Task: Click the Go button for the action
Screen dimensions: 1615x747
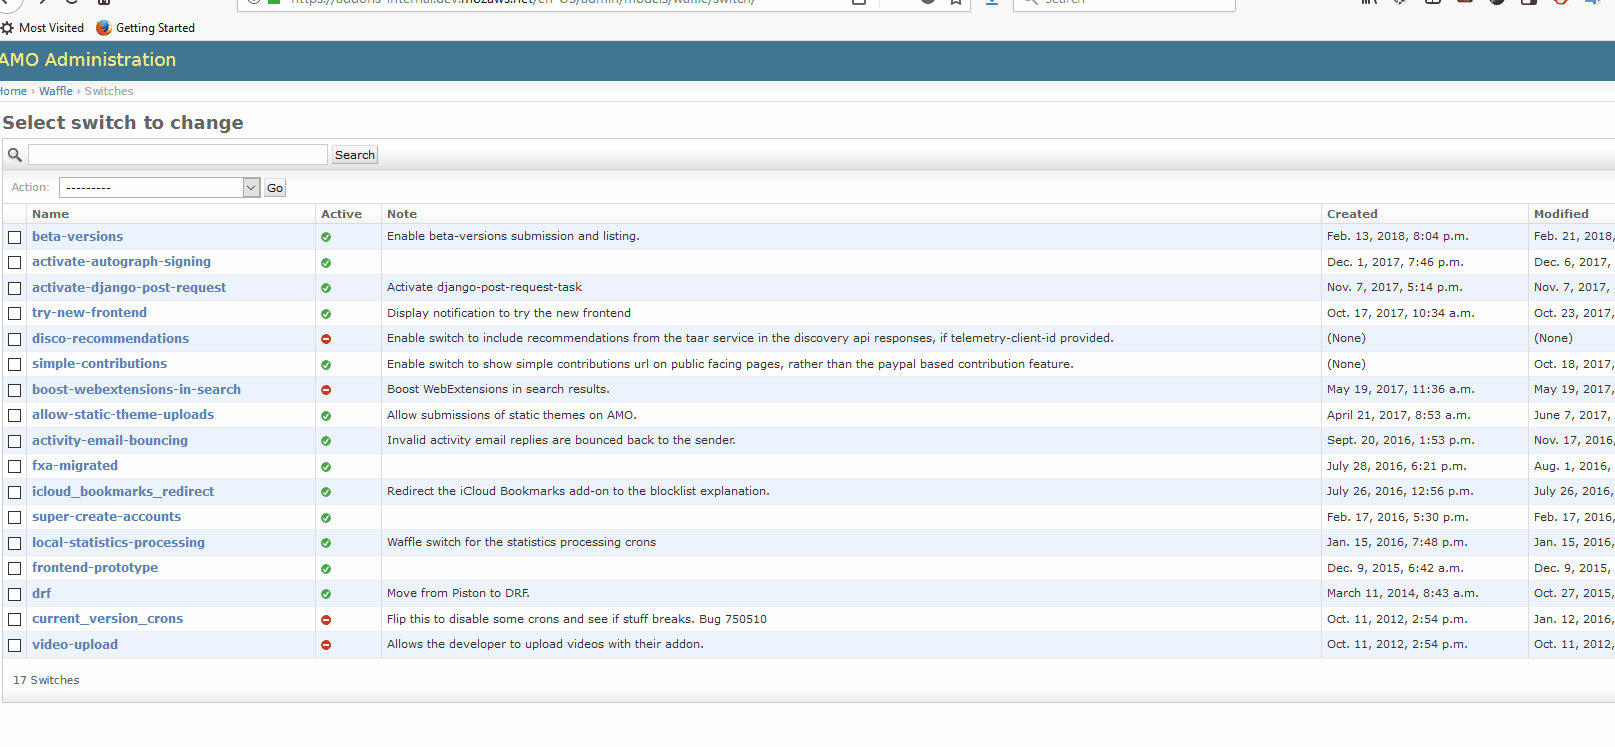Action: click(275, 188)
